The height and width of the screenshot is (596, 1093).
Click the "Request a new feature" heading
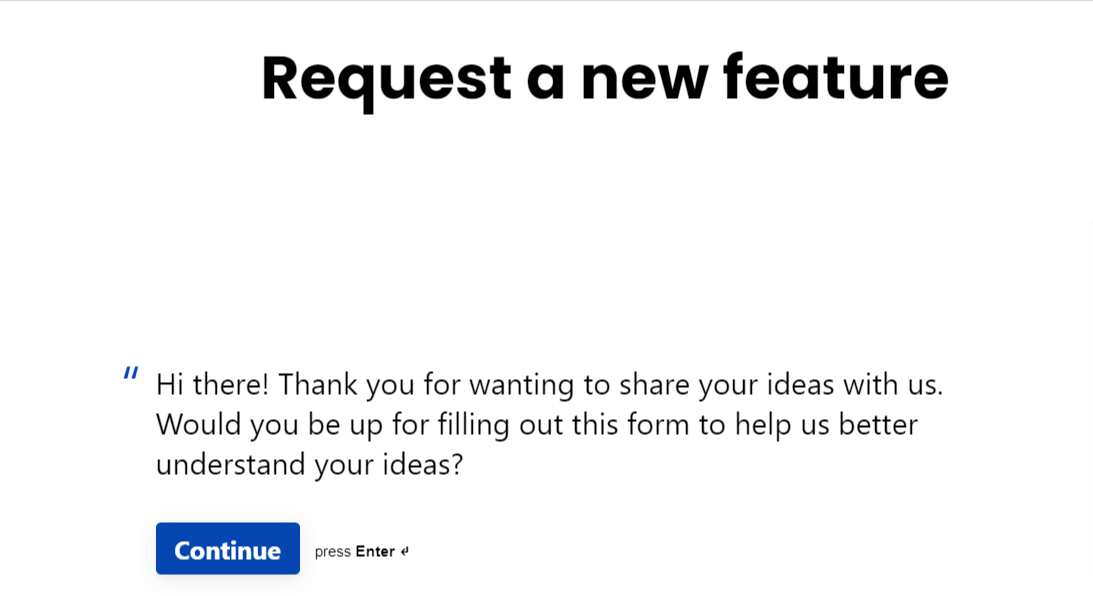coord(604,78)
